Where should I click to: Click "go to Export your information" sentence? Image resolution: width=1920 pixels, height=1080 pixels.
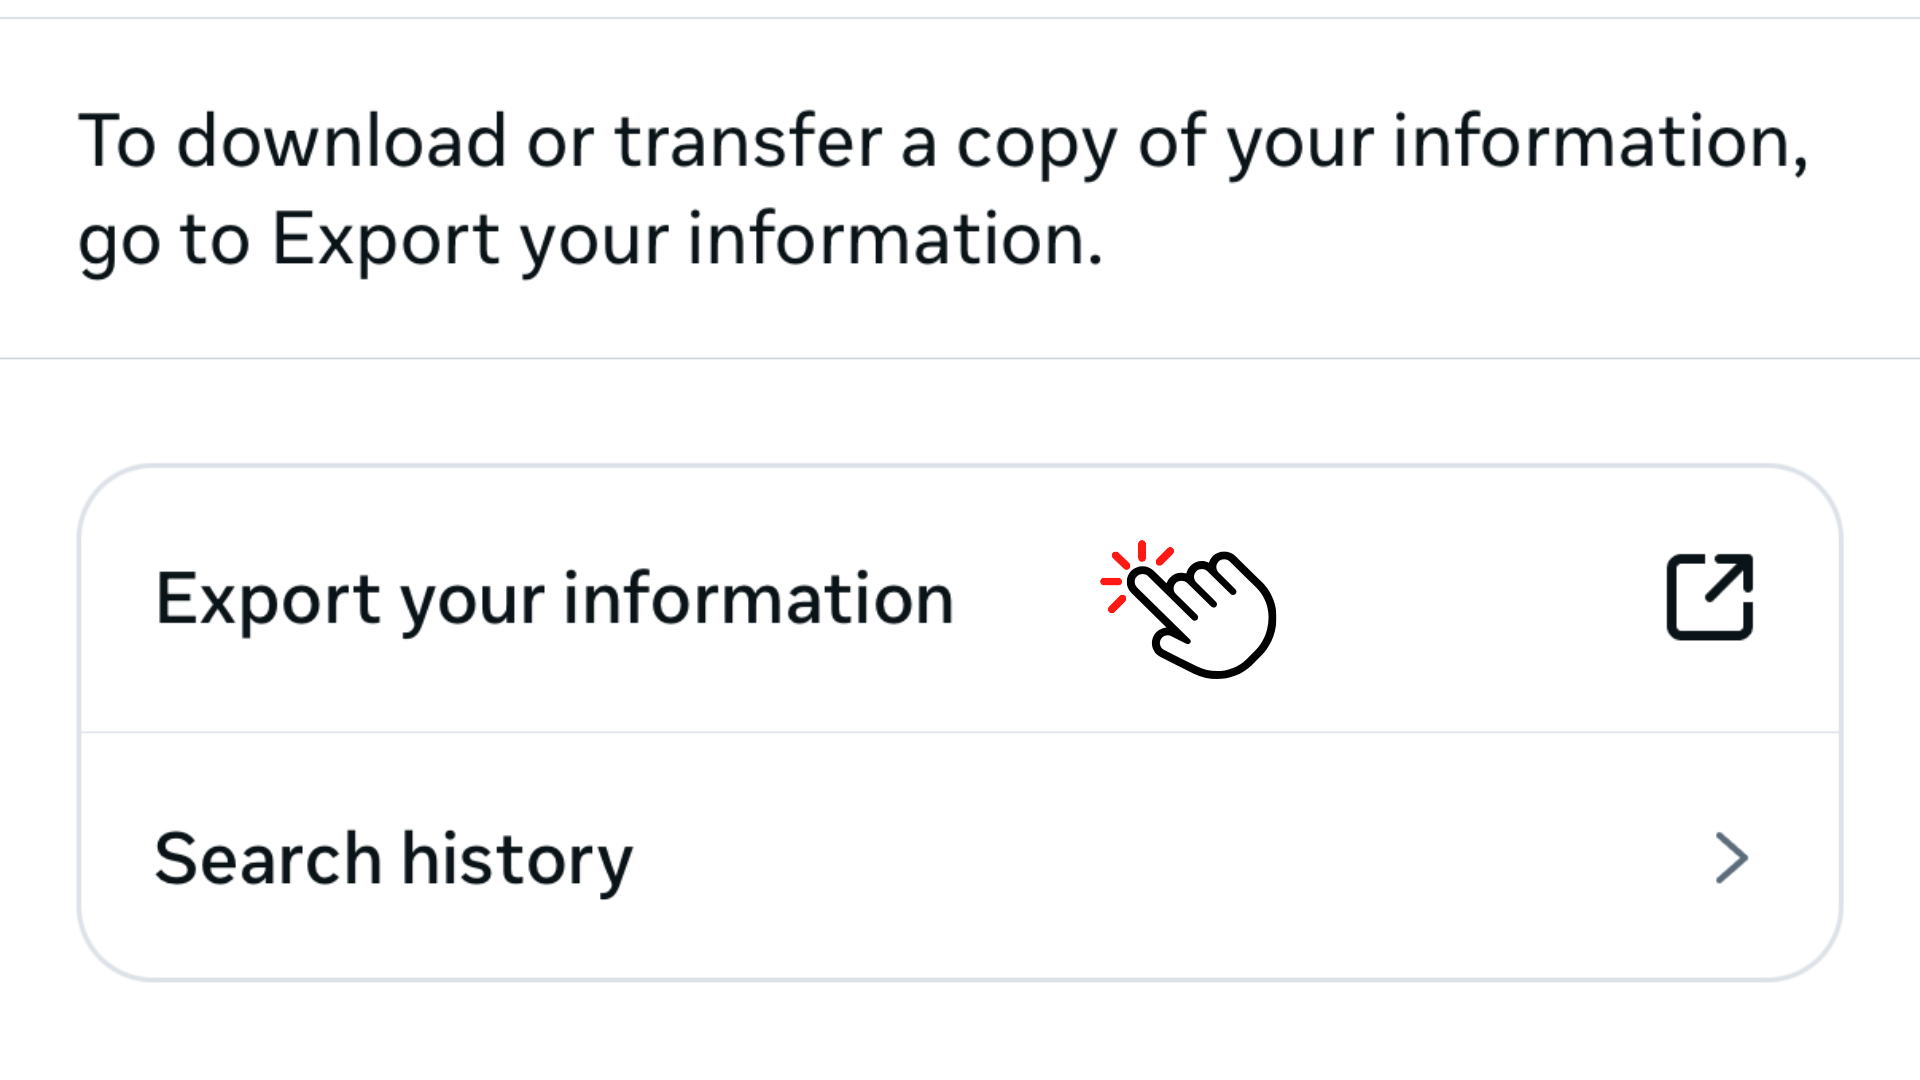point(590,240)
